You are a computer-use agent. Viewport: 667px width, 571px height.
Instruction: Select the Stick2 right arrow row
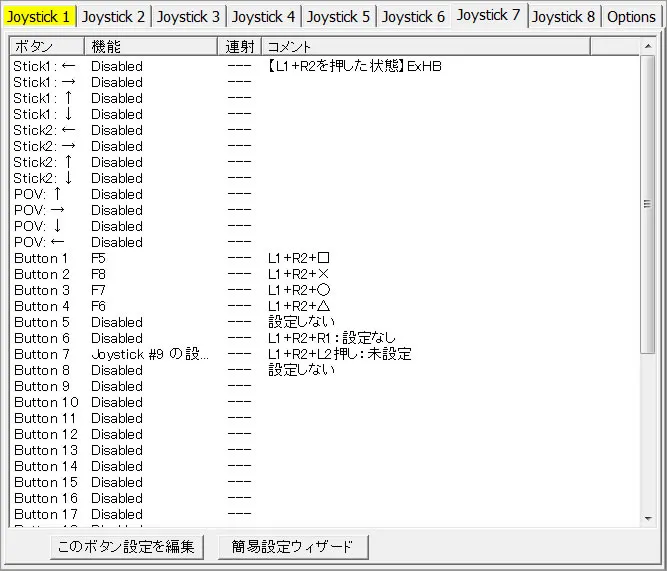[324, 146]
